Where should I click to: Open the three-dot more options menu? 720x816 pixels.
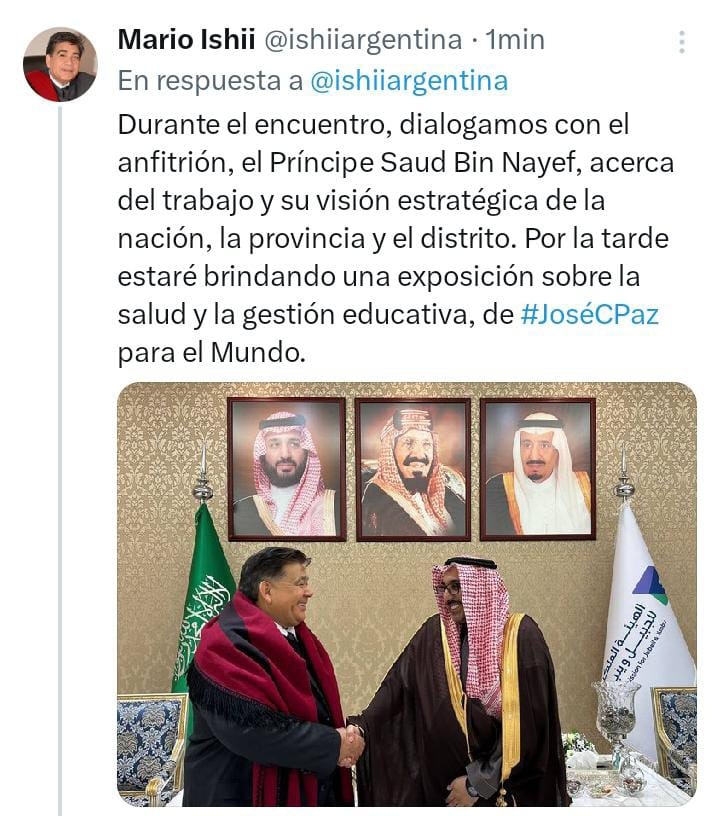(x=682, y=42)
